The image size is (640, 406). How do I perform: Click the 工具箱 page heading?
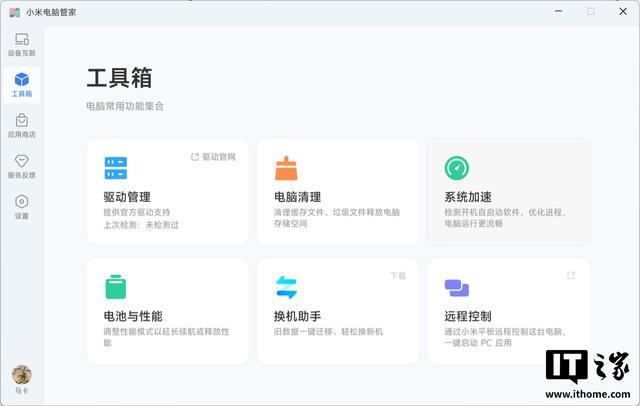tap(119, 78)
